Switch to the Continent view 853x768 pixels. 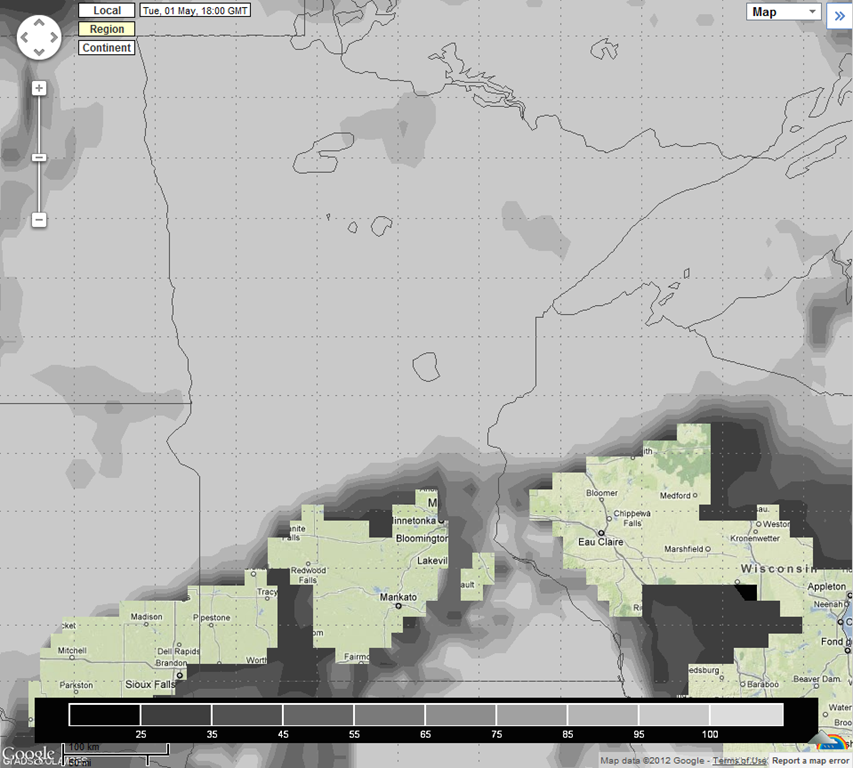[x=107, y=47]
